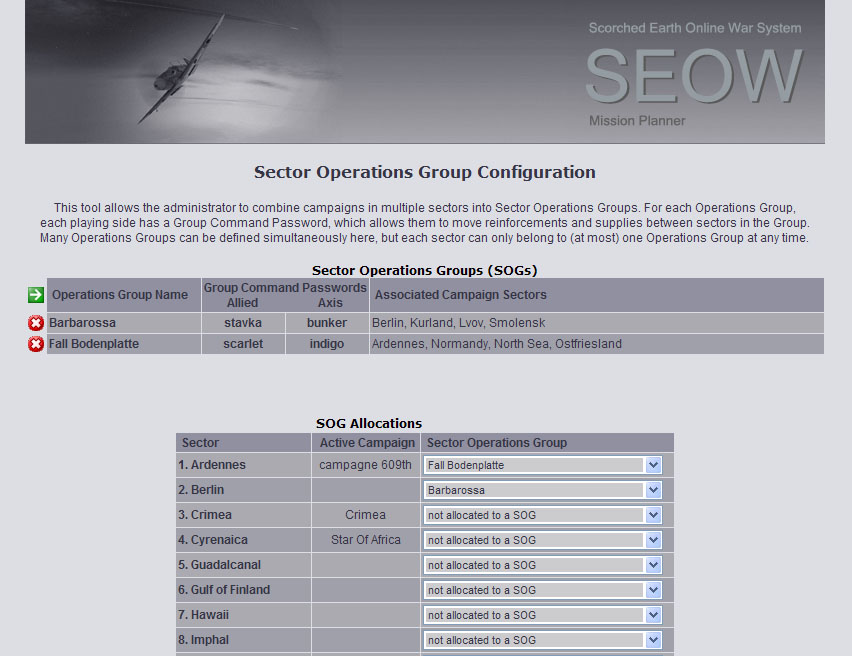Remove the Fall Bodenplatte group via red X

coord(36,344)
